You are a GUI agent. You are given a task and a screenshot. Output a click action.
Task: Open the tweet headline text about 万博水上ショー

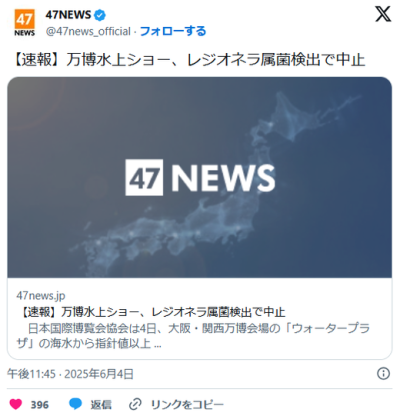(189, 60)
